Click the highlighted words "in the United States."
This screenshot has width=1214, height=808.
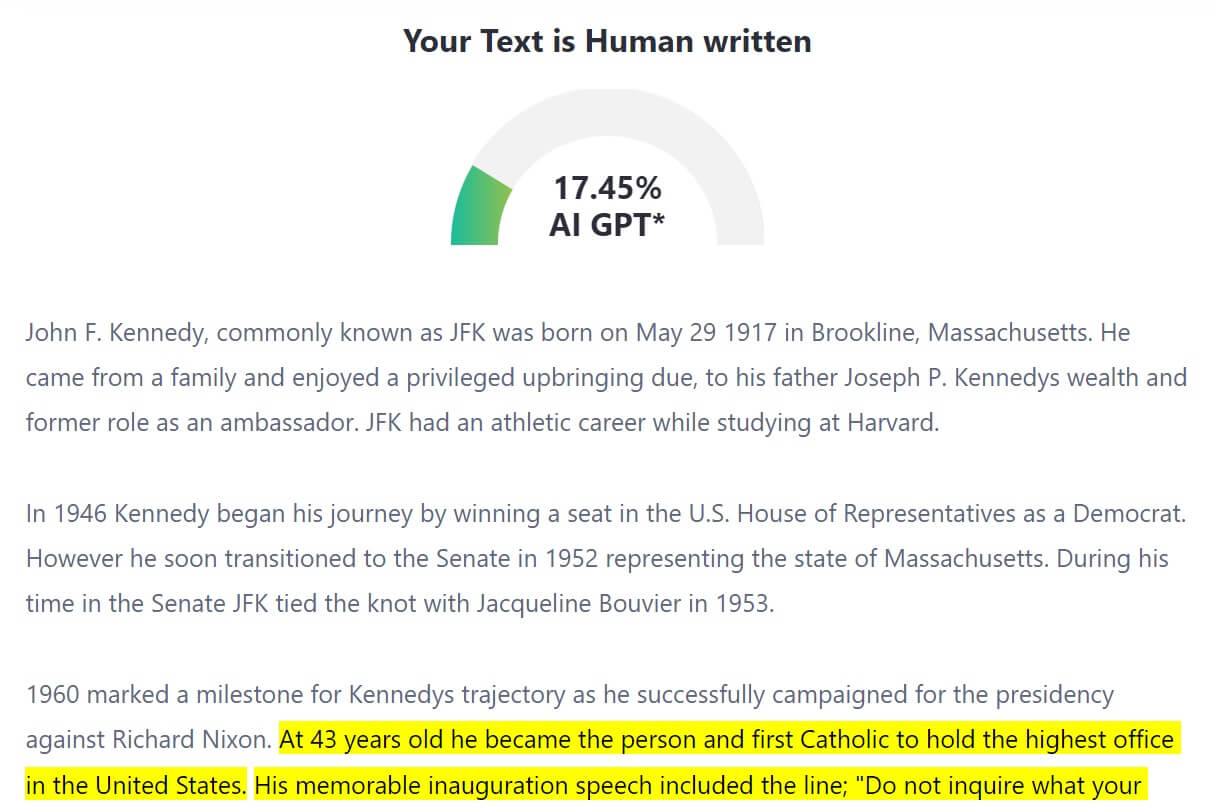135,786
